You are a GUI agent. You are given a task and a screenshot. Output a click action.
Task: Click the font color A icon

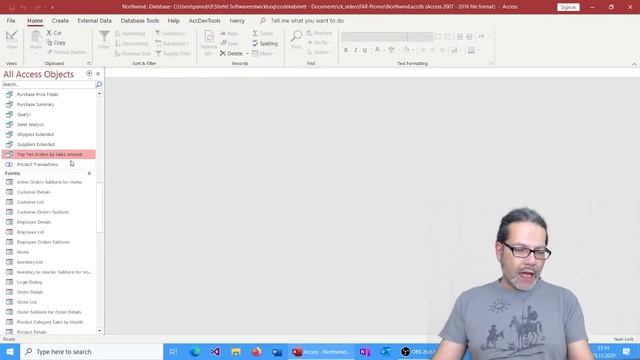[x=377, y=50]
